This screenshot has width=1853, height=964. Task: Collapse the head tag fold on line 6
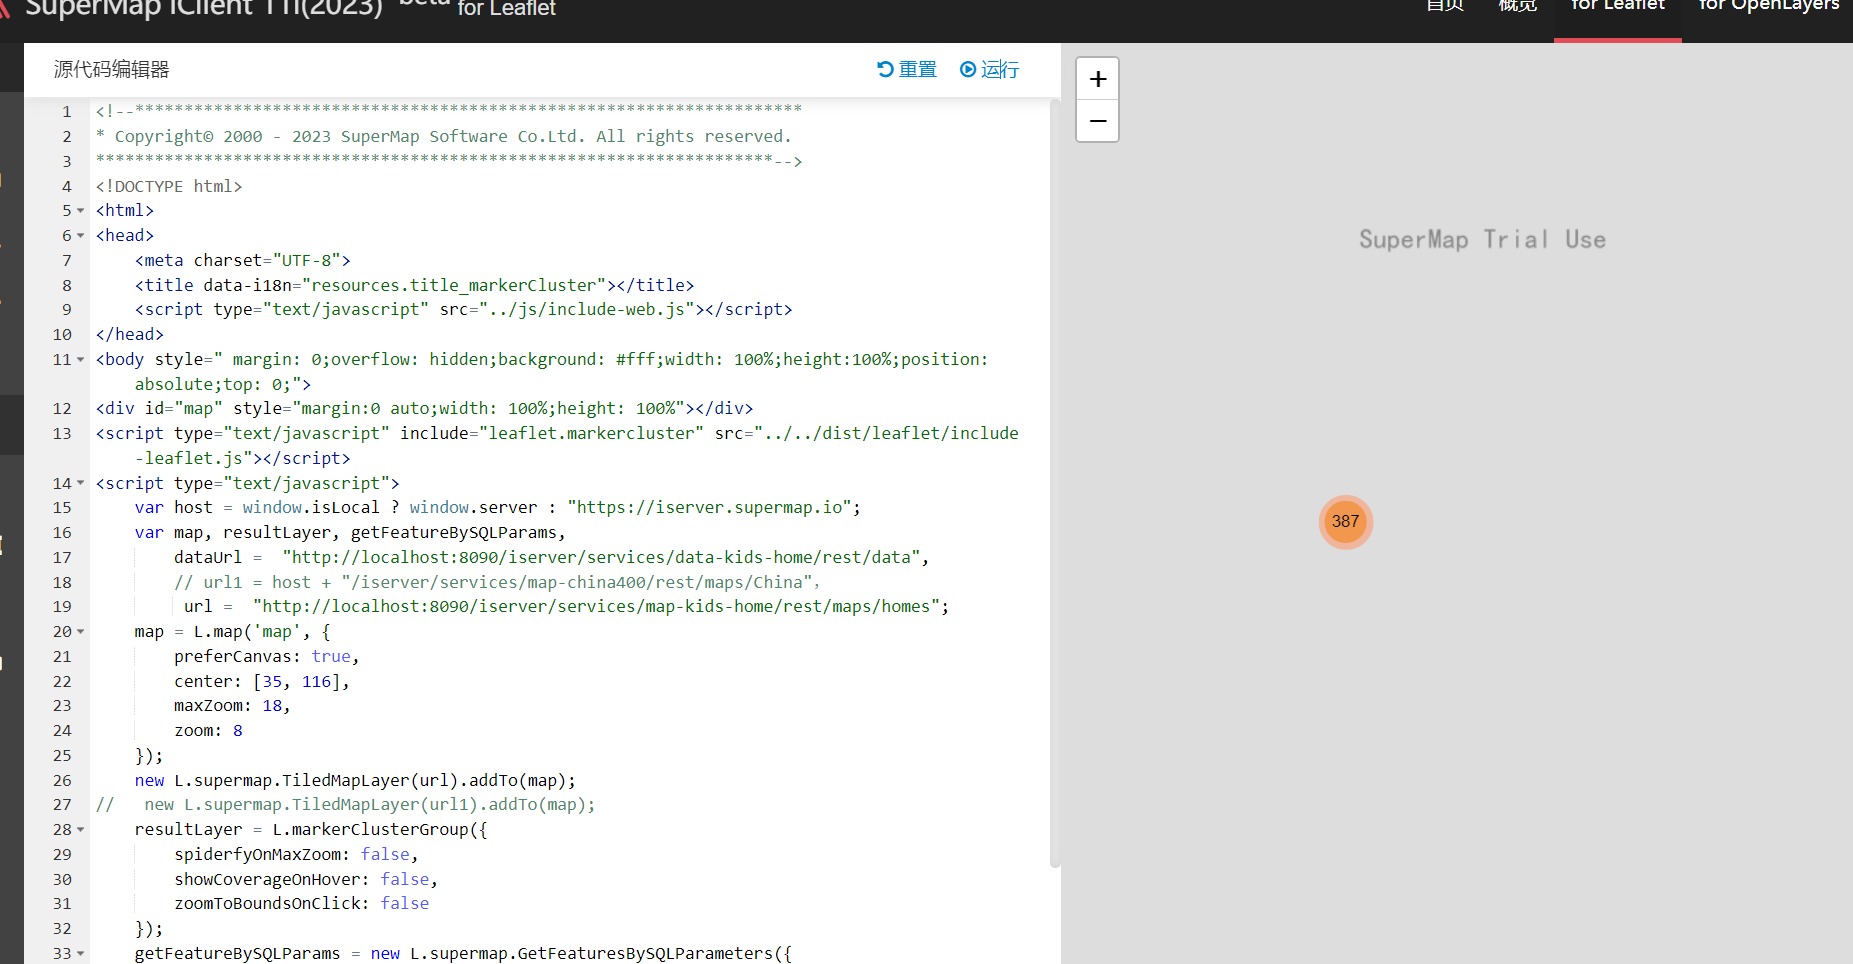80,236
